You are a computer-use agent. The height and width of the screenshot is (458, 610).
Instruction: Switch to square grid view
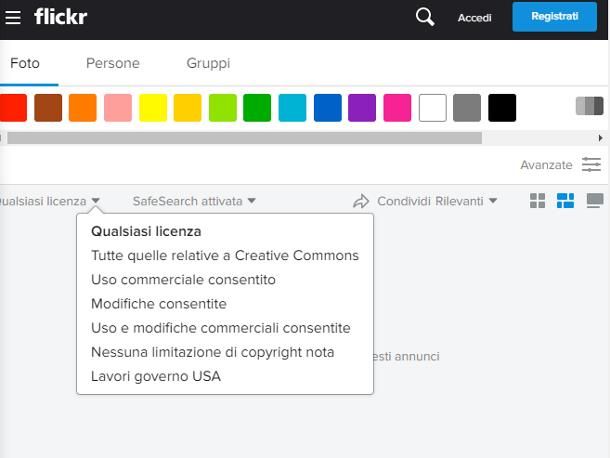(x=537, y=201)
